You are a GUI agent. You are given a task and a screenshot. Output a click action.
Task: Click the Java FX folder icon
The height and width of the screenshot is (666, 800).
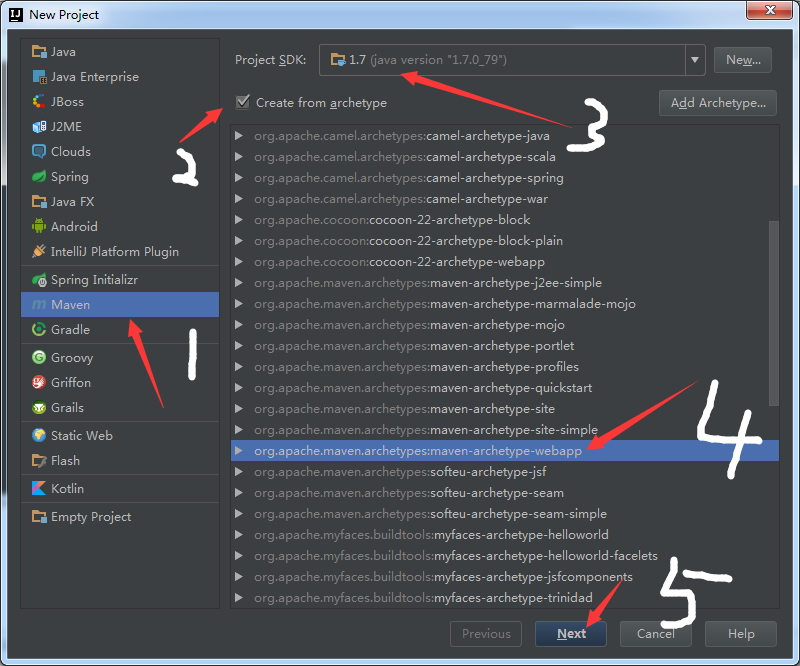tap(39, 202)
